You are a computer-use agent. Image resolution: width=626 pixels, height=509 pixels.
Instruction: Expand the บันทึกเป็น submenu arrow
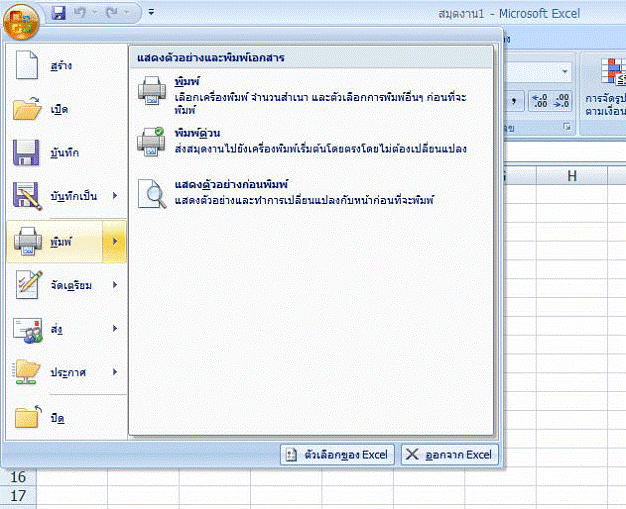point(115,196)
